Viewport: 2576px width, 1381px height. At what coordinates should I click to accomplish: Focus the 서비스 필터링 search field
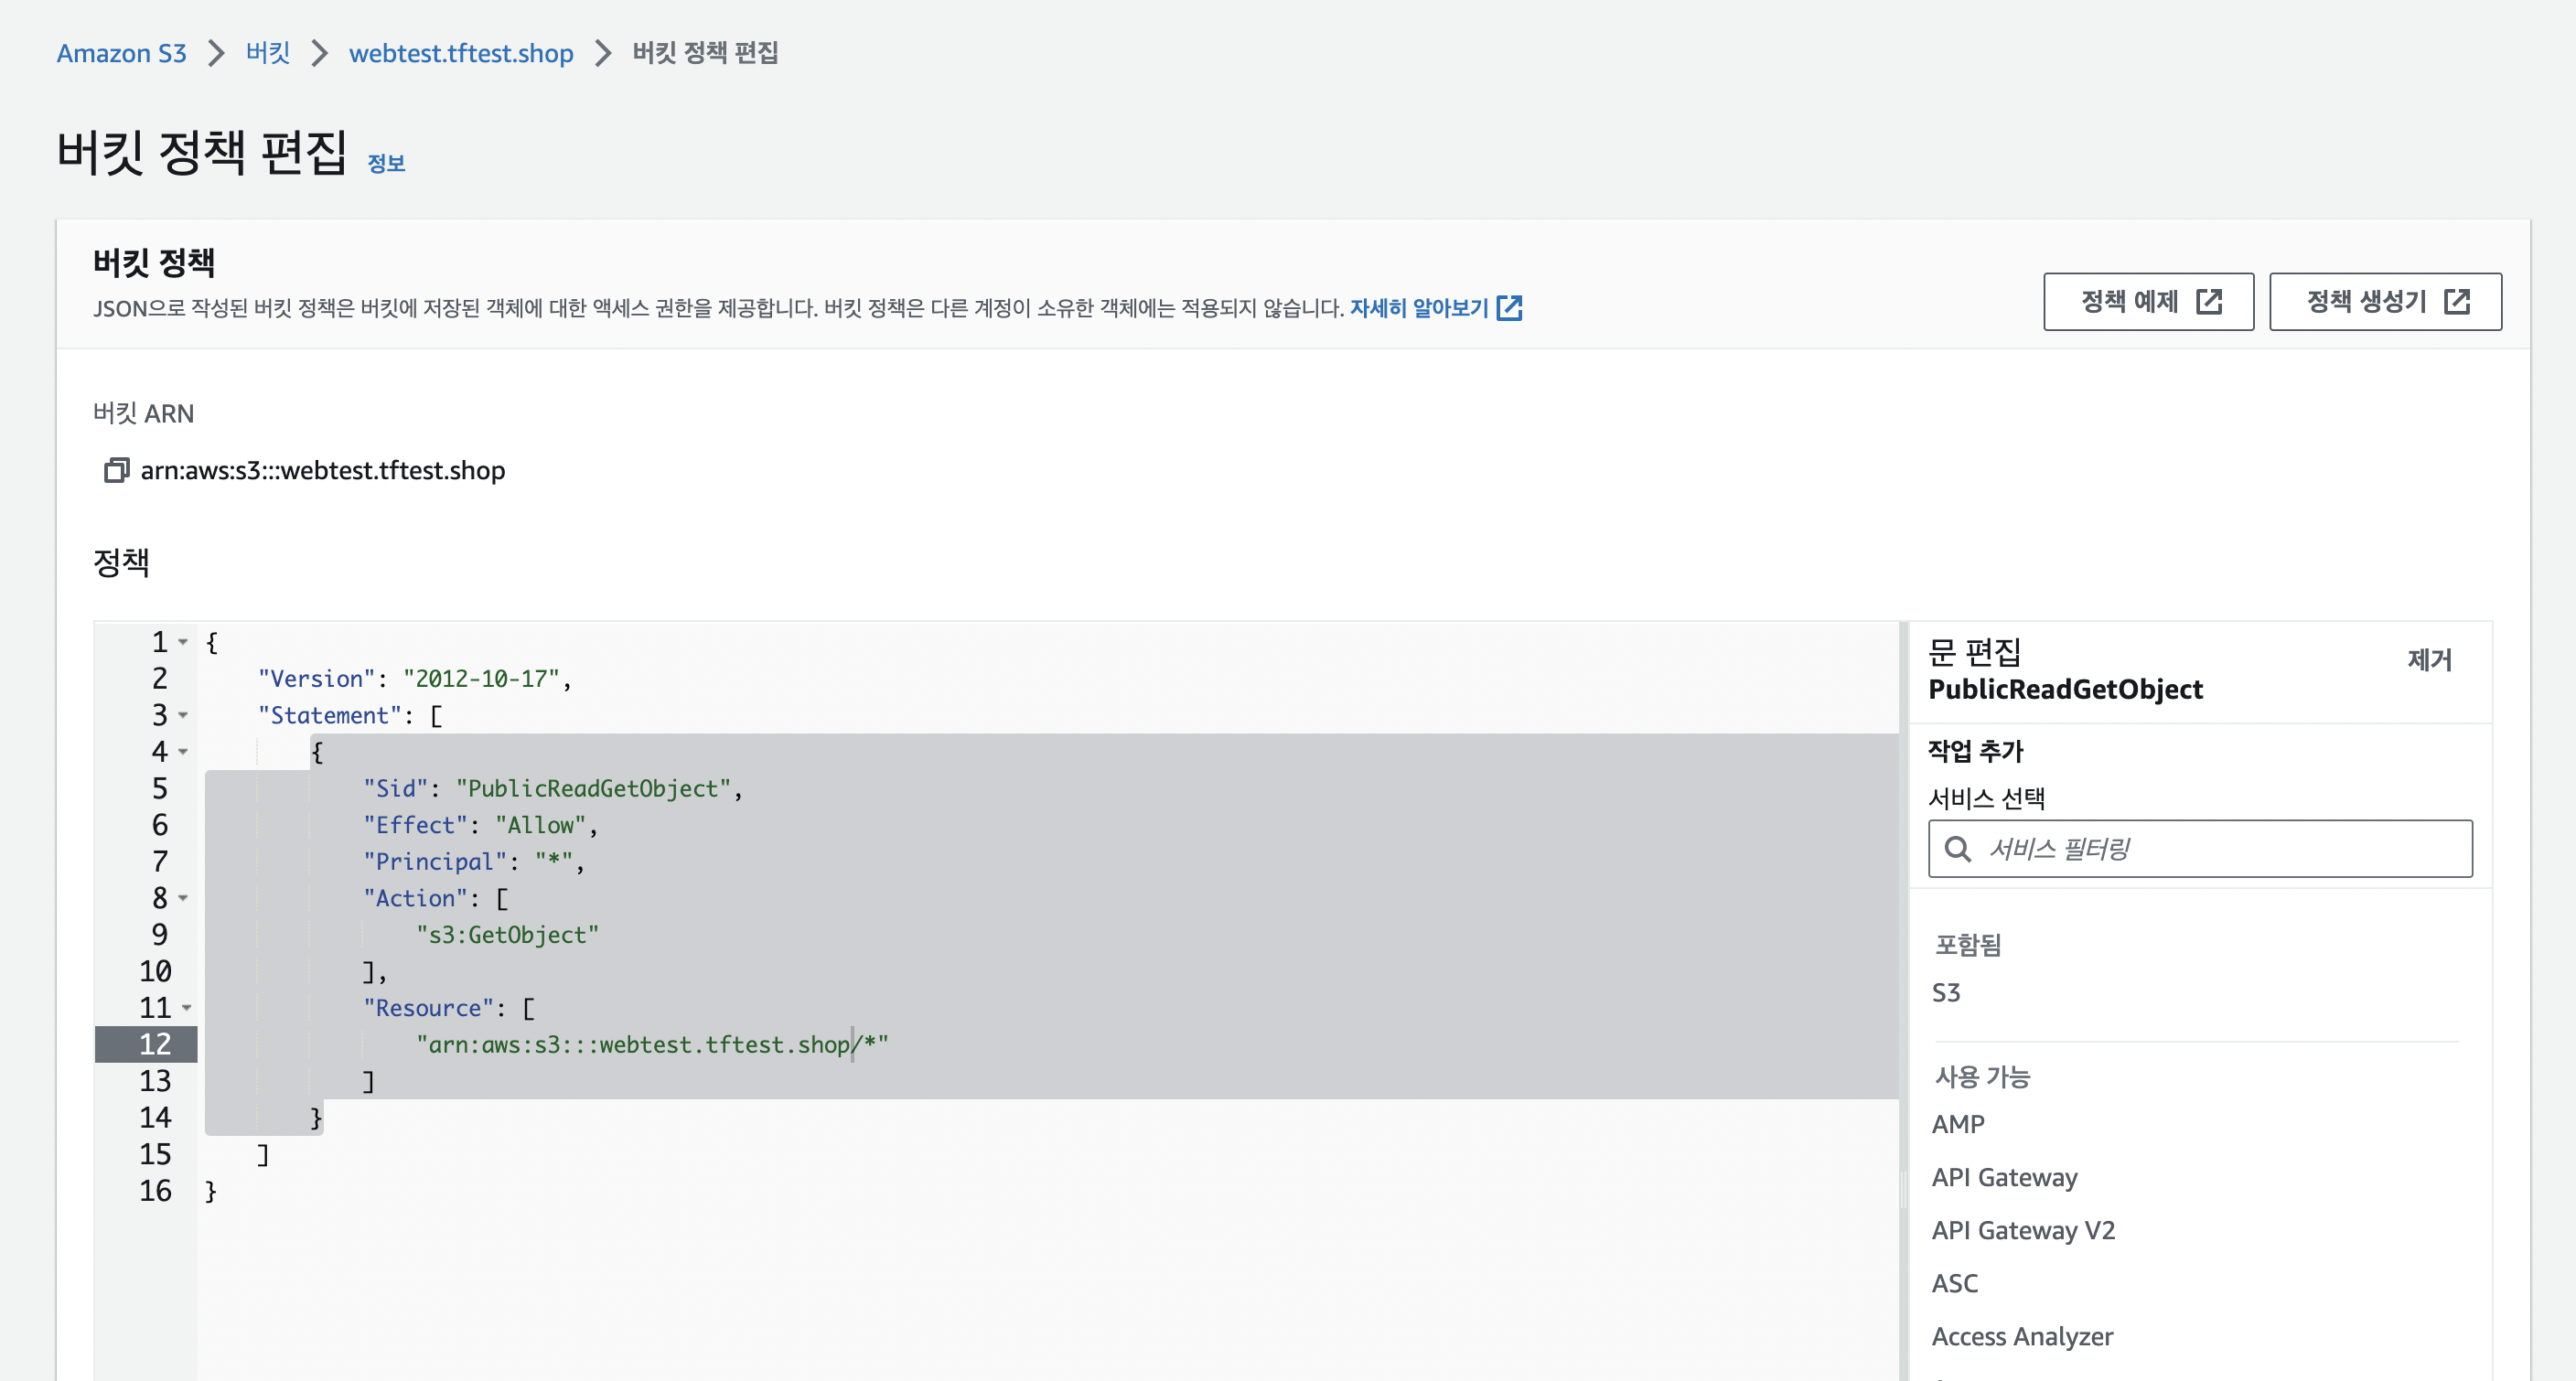tap(2220, 849)
